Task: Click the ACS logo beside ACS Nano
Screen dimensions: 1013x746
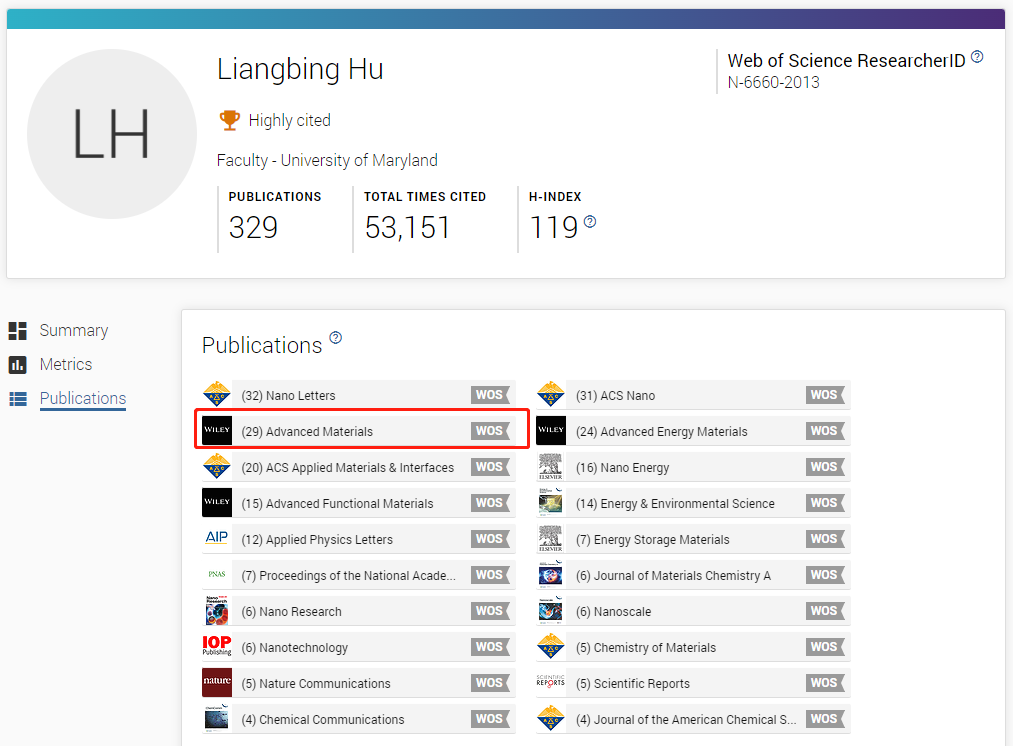Action: (x=550, y=395)
